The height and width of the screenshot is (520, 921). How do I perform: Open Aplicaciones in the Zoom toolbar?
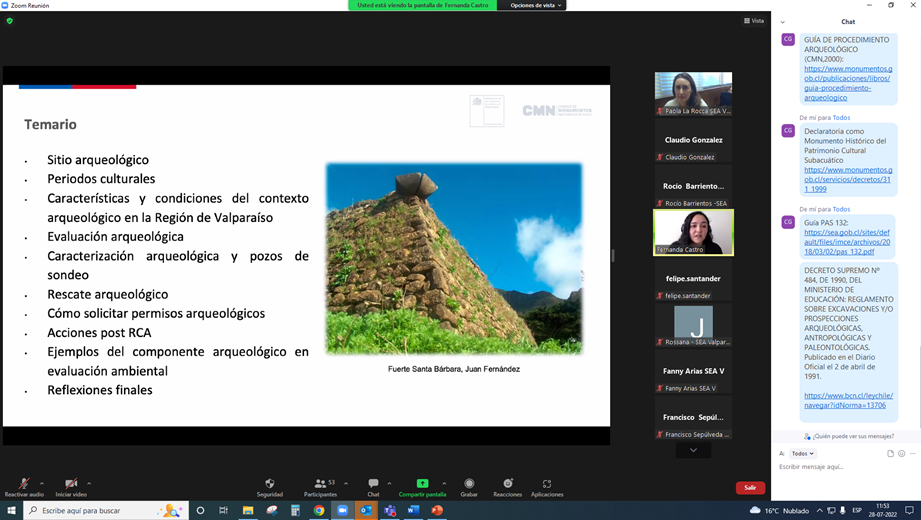(547, 484)
